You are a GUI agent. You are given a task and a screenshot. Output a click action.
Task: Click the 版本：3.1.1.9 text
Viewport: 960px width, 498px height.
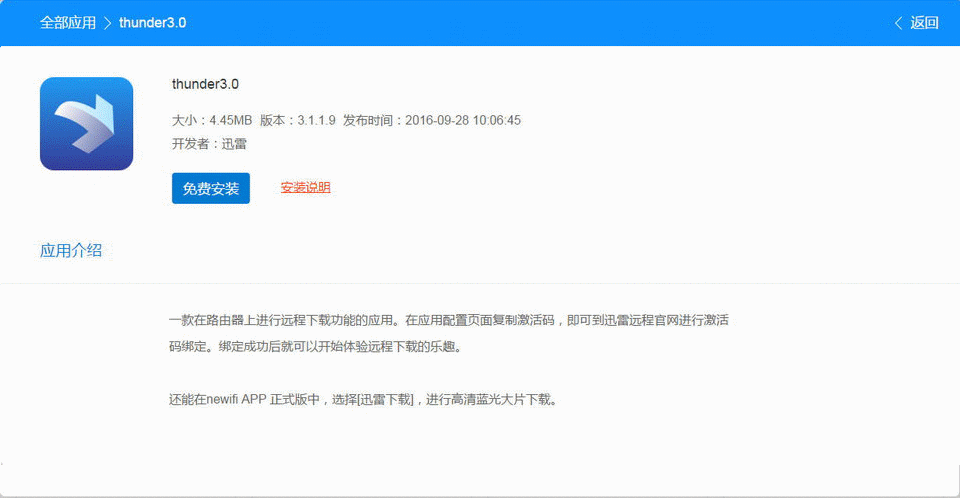[x=298, y=120]
